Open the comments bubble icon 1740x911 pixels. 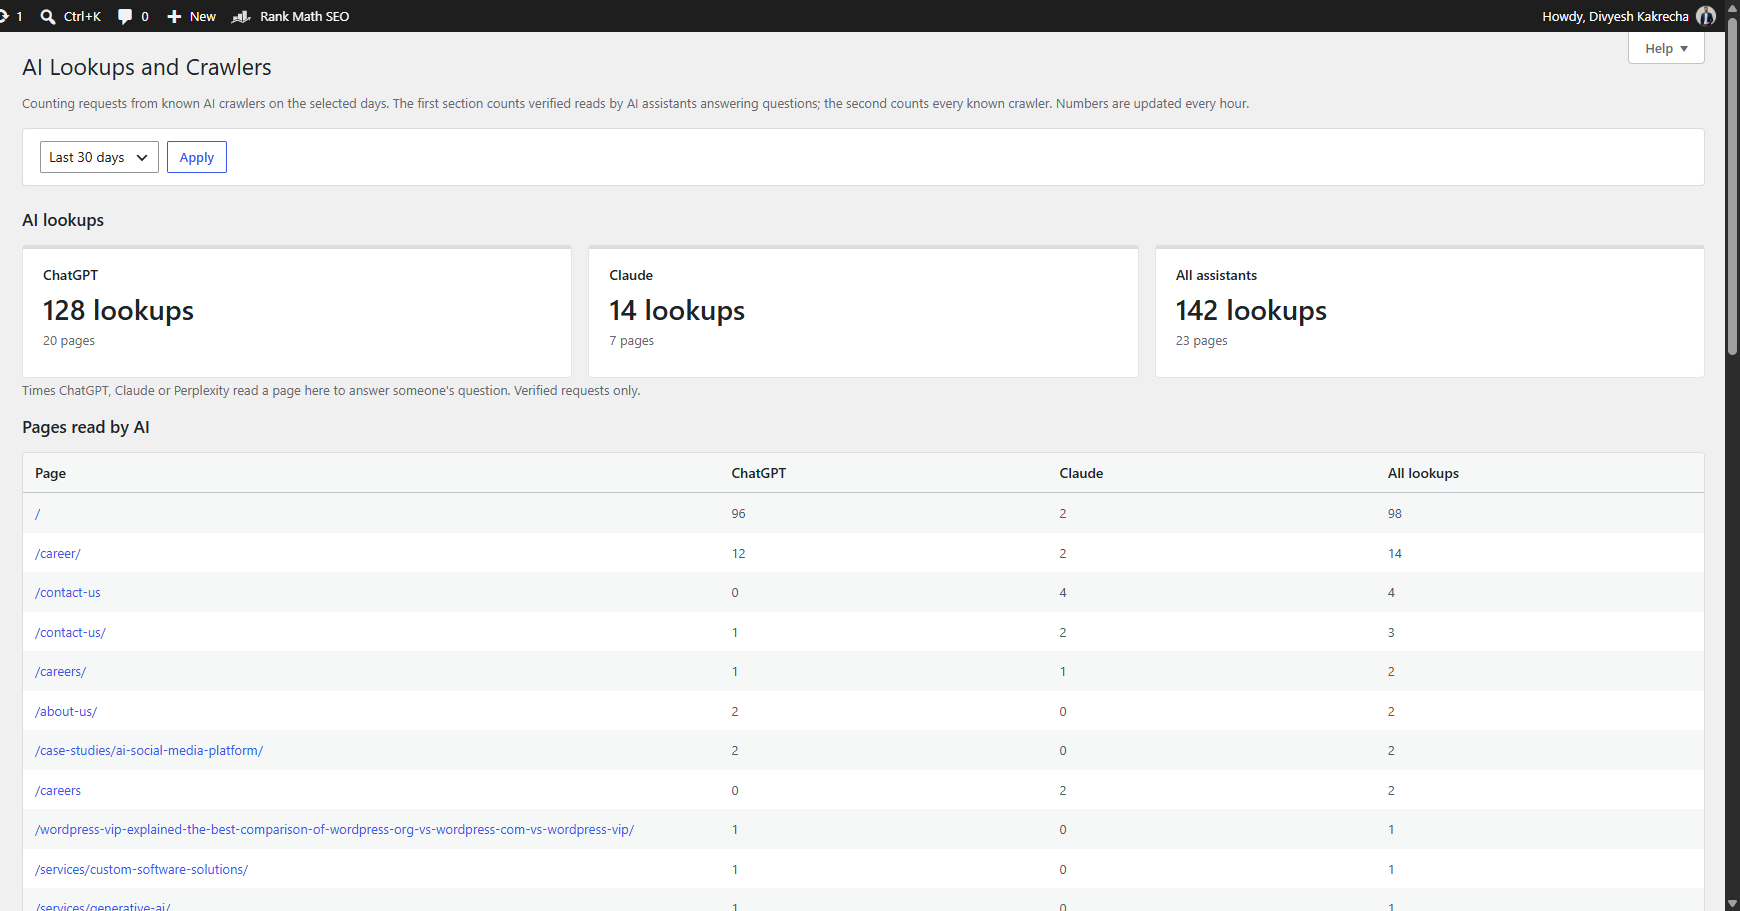(125, 16)
